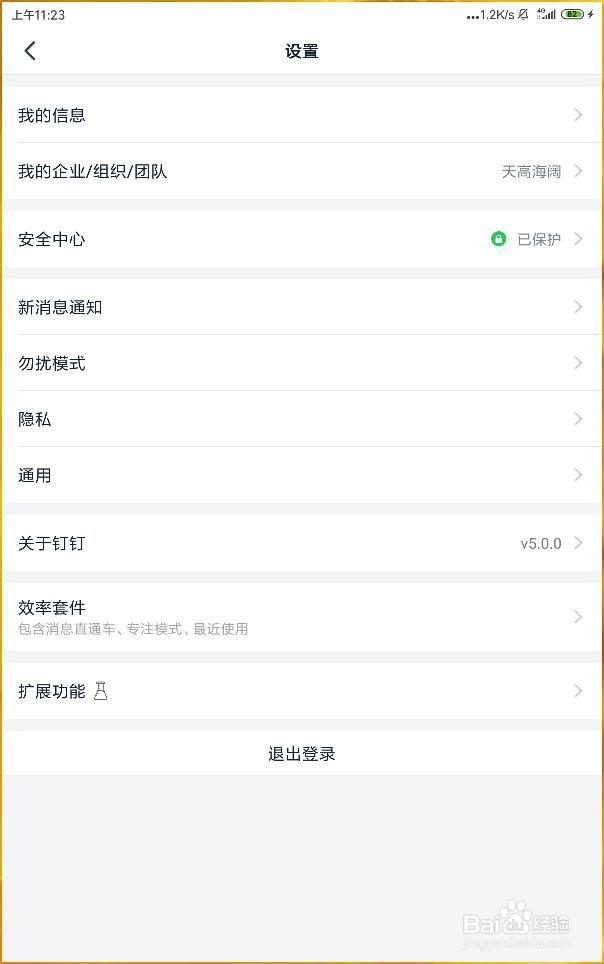Screen dimensions: 604x964
Task: Tap the flask icon beside 扩展功能
Action: 100,691
